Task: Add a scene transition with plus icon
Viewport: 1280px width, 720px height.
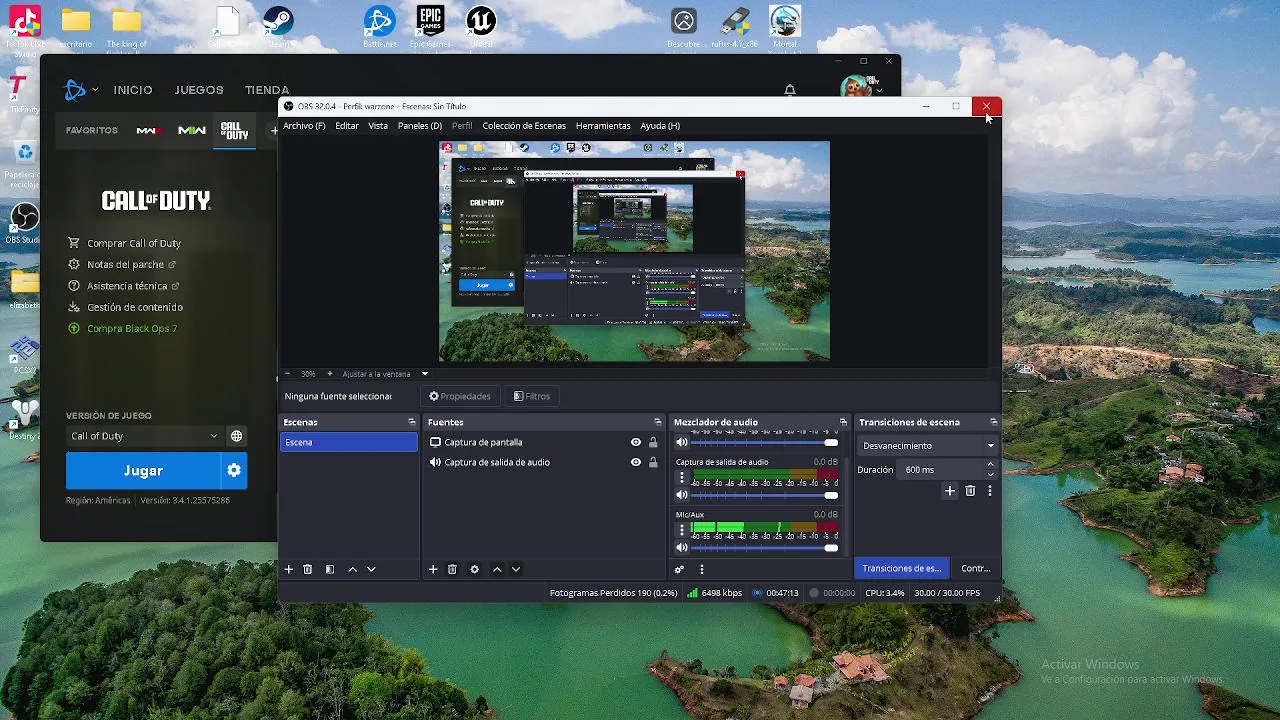Action: click(950, 491)
